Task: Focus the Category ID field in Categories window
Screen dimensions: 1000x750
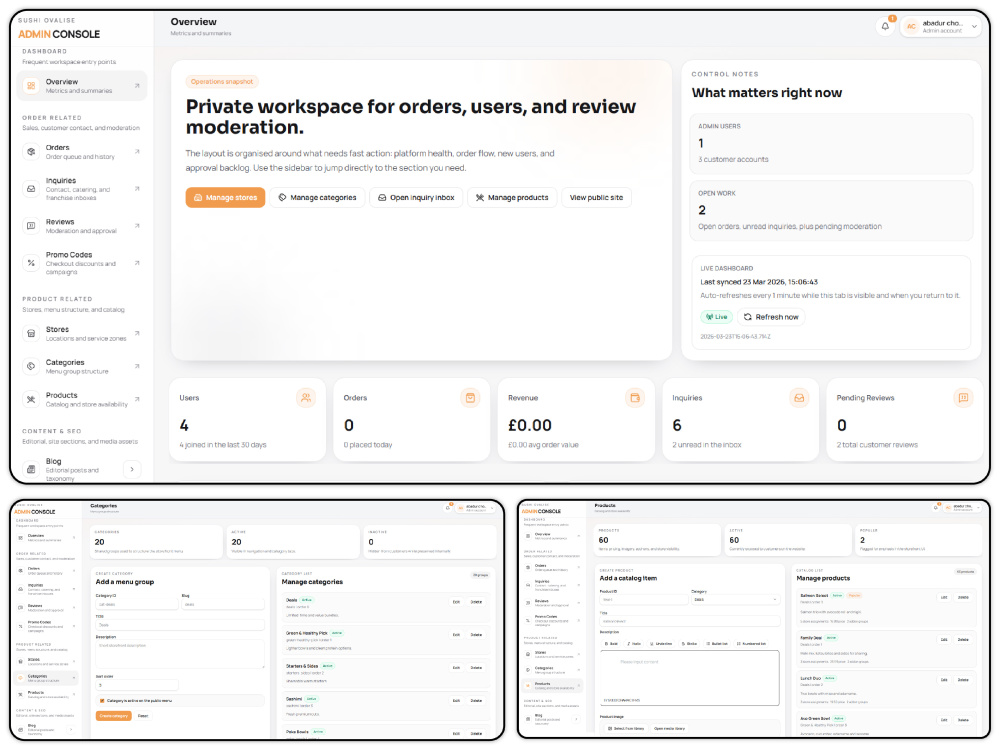Action: [136, 605]
